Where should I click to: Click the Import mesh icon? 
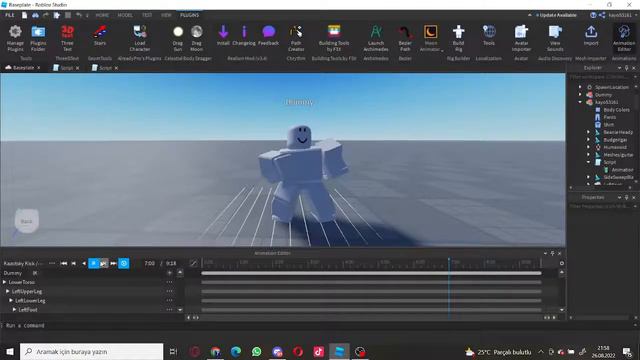(591, 35)
